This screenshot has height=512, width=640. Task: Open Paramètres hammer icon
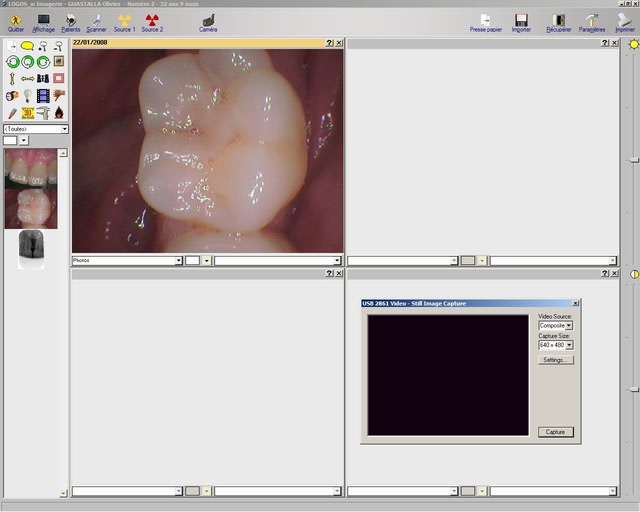591,20
